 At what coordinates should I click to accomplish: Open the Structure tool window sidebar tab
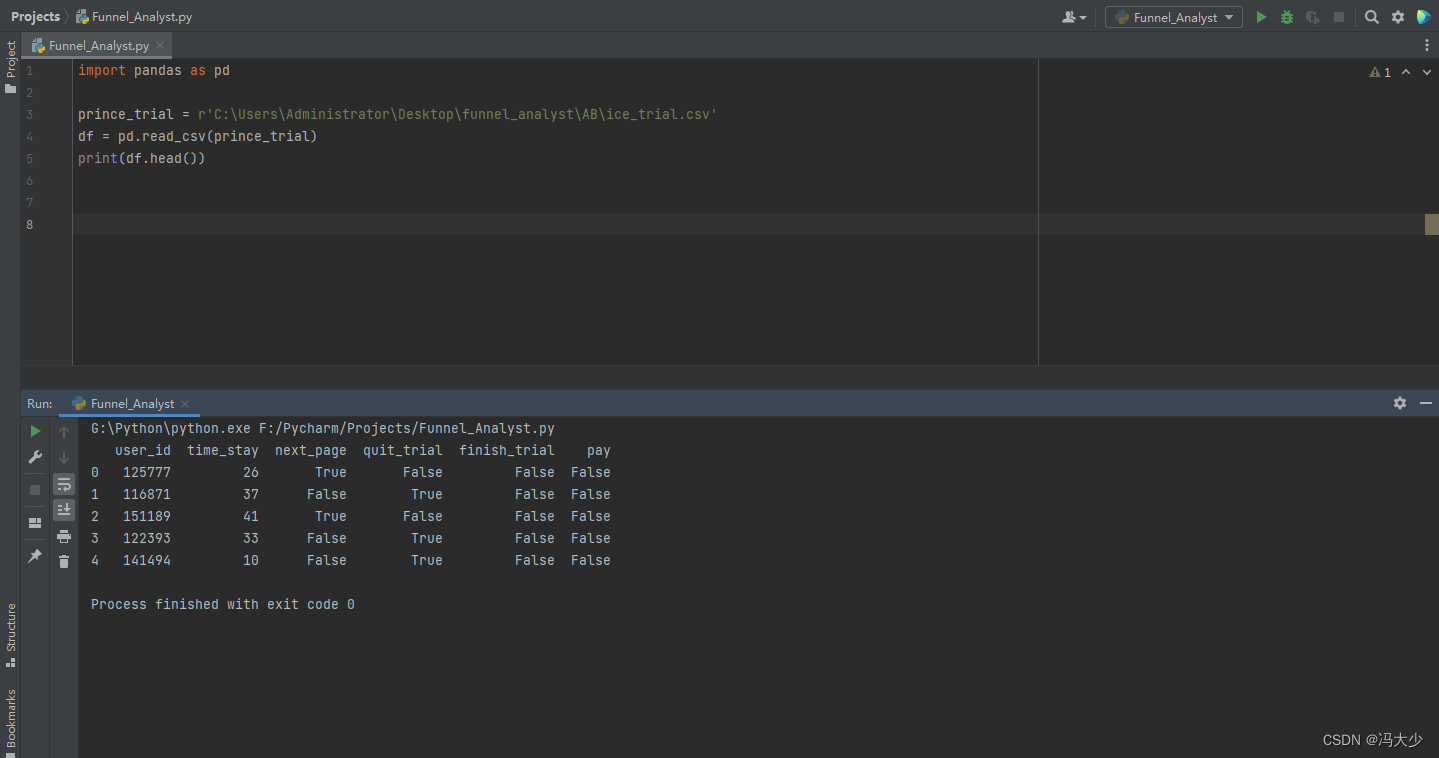point(11,634)
